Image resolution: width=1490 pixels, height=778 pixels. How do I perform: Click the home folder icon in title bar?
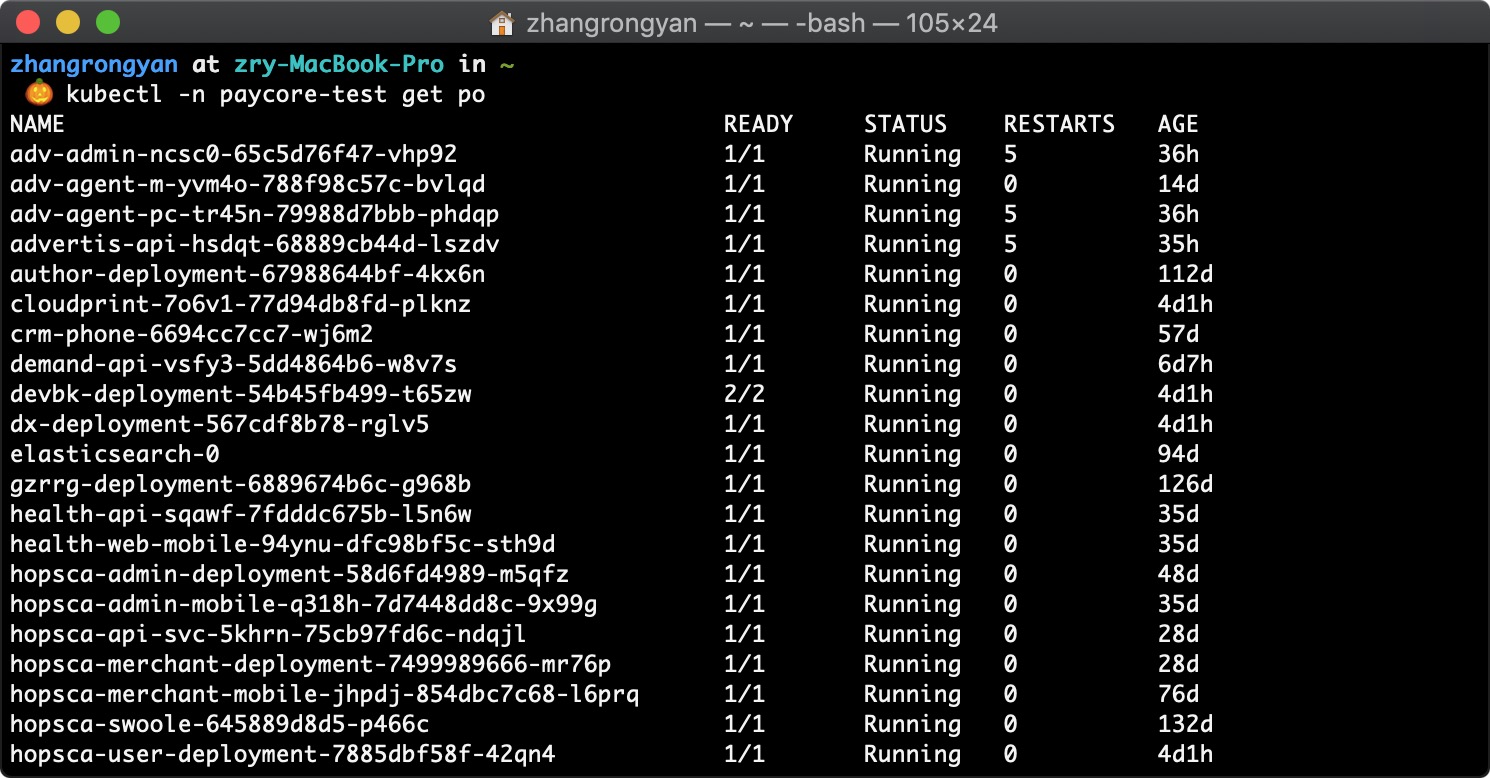coord(502,23)
